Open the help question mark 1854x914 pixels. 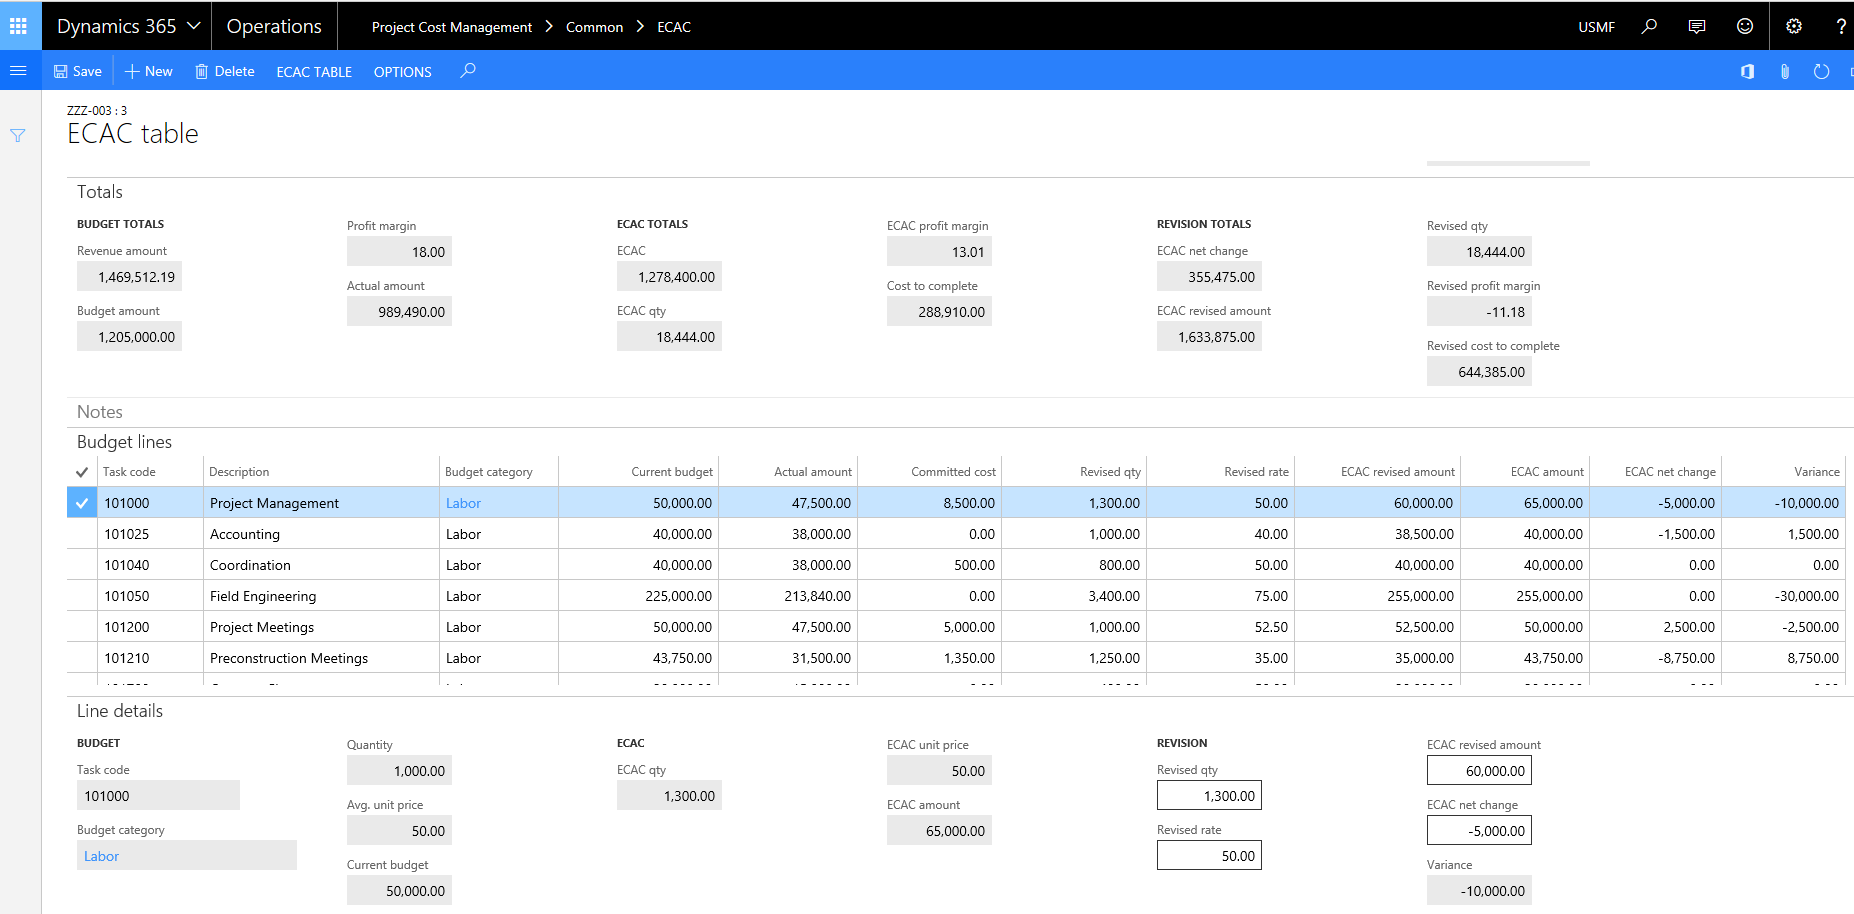[1840, 26]
